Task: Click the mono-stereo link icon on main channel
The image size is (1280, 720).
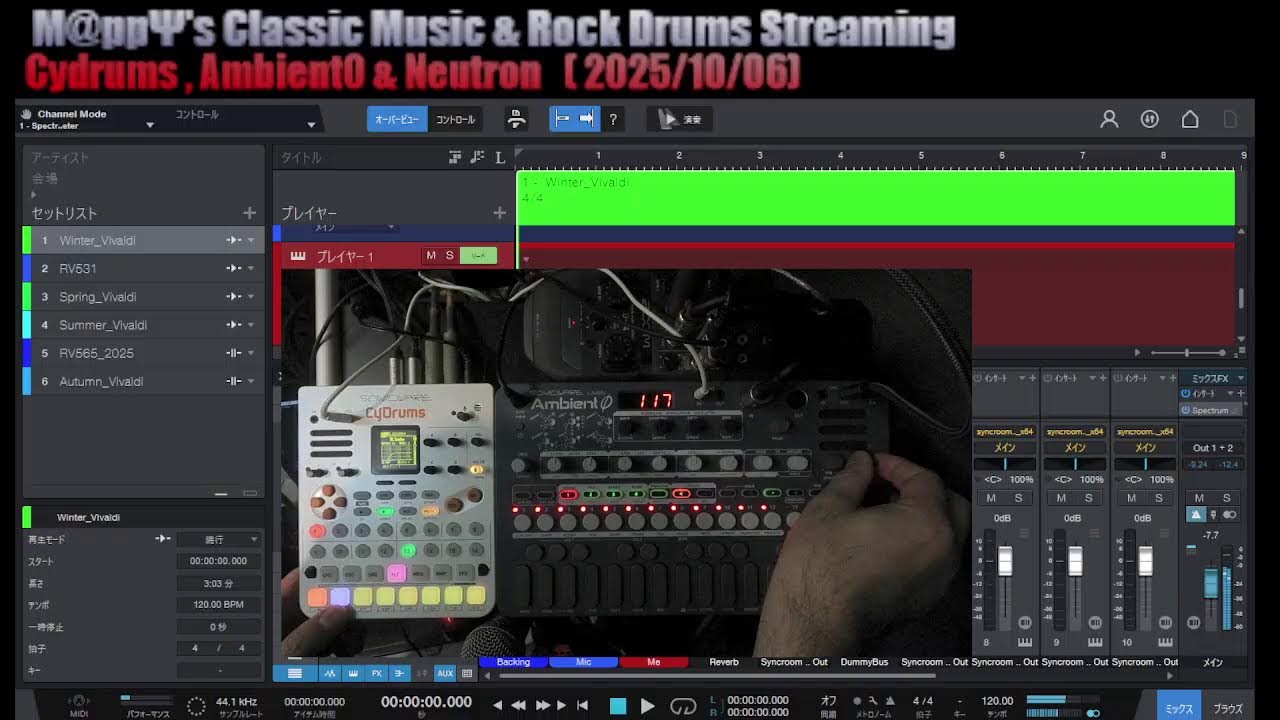Action: click(1229, 514)
